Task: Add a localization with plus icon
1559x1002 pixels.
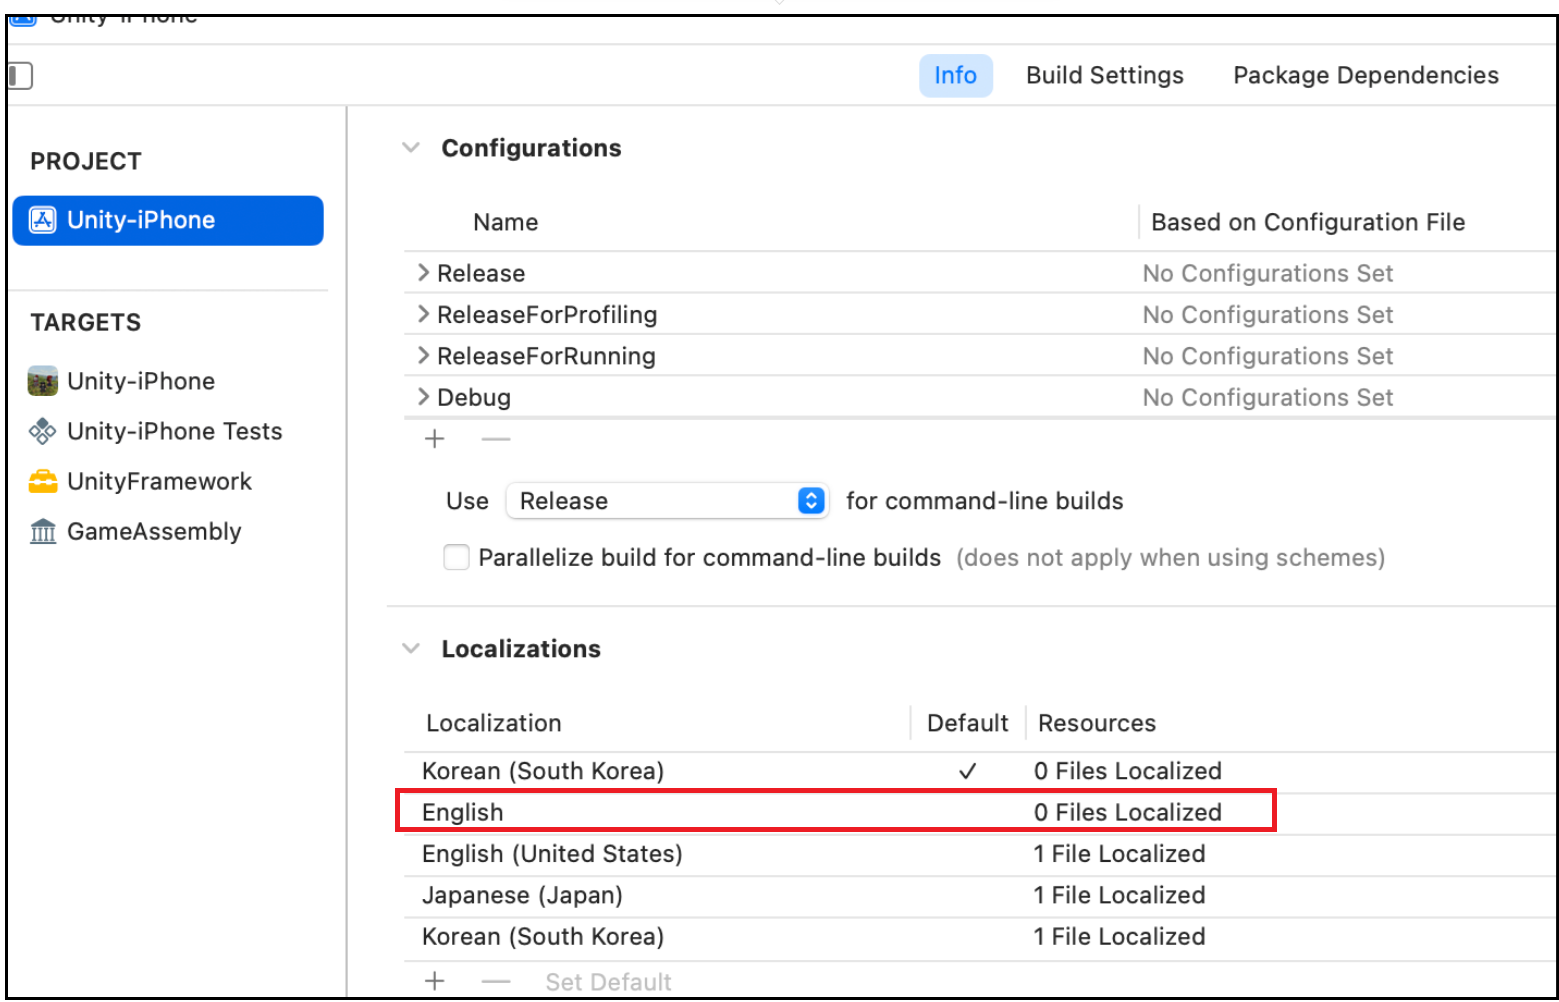Action: (434, 981)
